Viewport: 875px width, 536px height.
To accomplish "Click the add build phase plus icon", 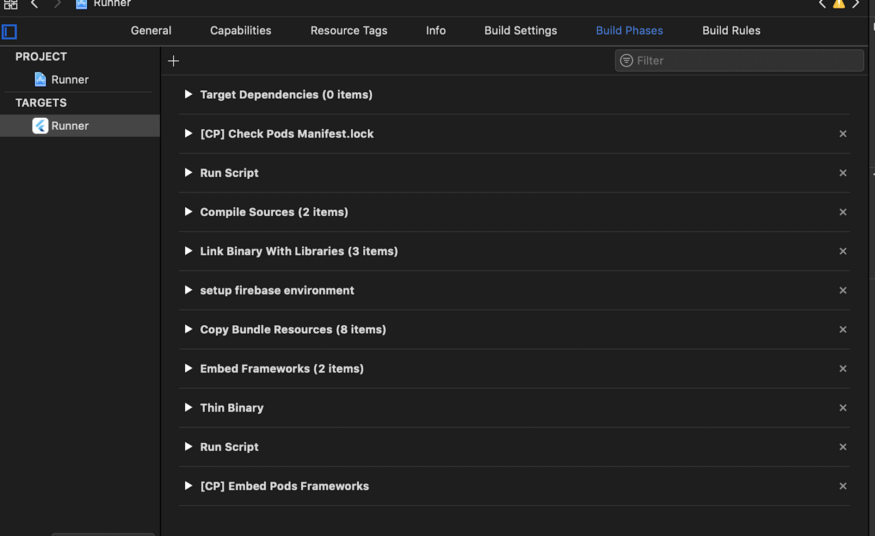I will coord(173,61).
